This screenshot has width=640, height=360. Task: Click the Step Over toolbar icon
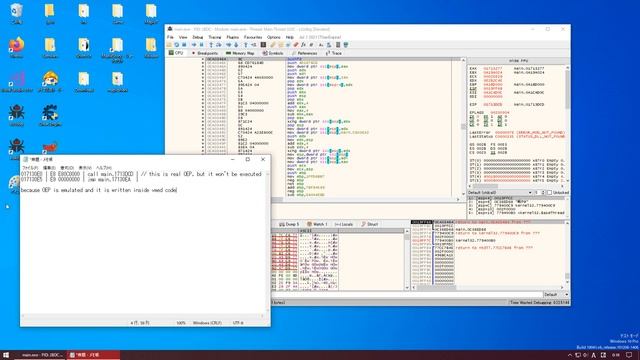coord(218,45)
